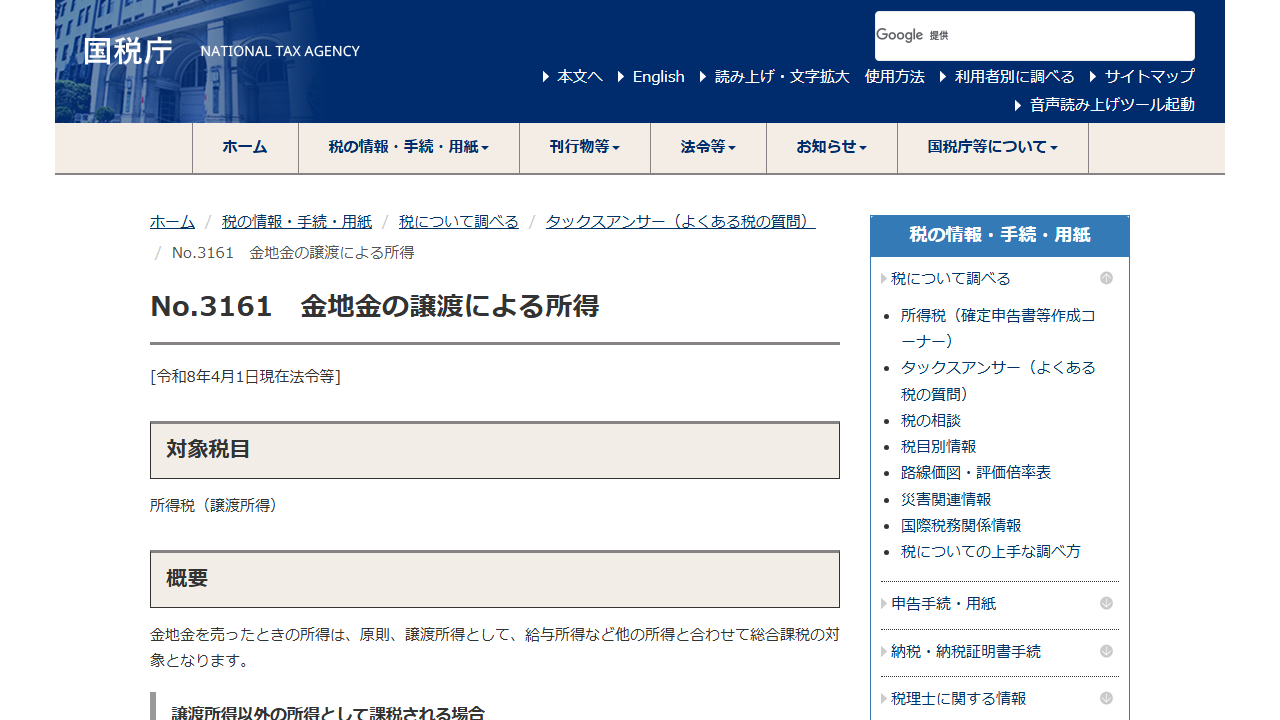Open the 刊行物等 dropdown menu
This screenshot has height=720, width=1280.
(585, 147)
